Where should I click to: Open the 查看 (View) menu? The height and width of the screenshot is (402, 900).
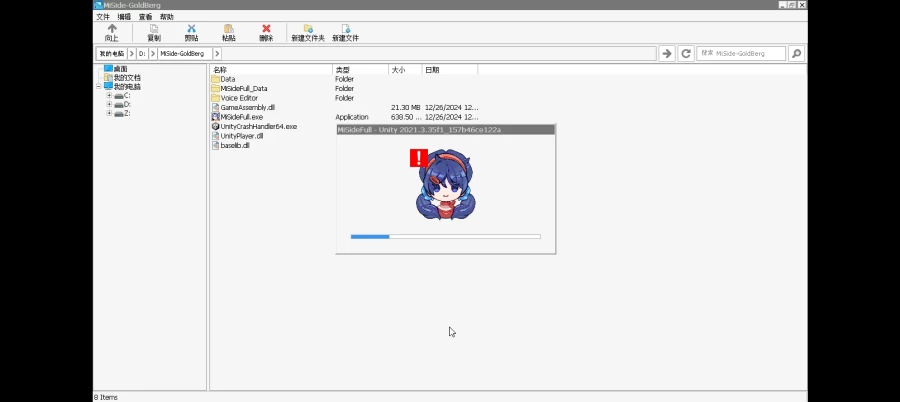tap(146, 17)
